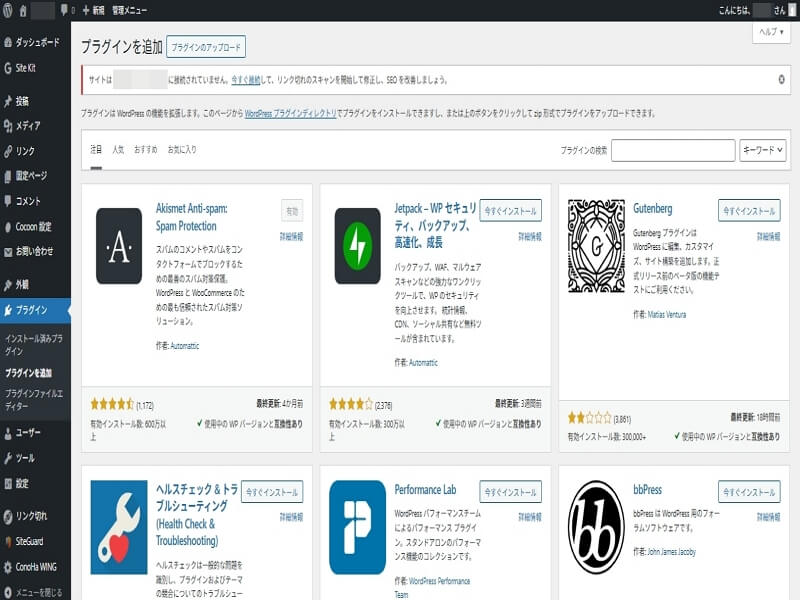Switch to the 人気 tab
800x600 pixels.
click(x=118, y=150)
